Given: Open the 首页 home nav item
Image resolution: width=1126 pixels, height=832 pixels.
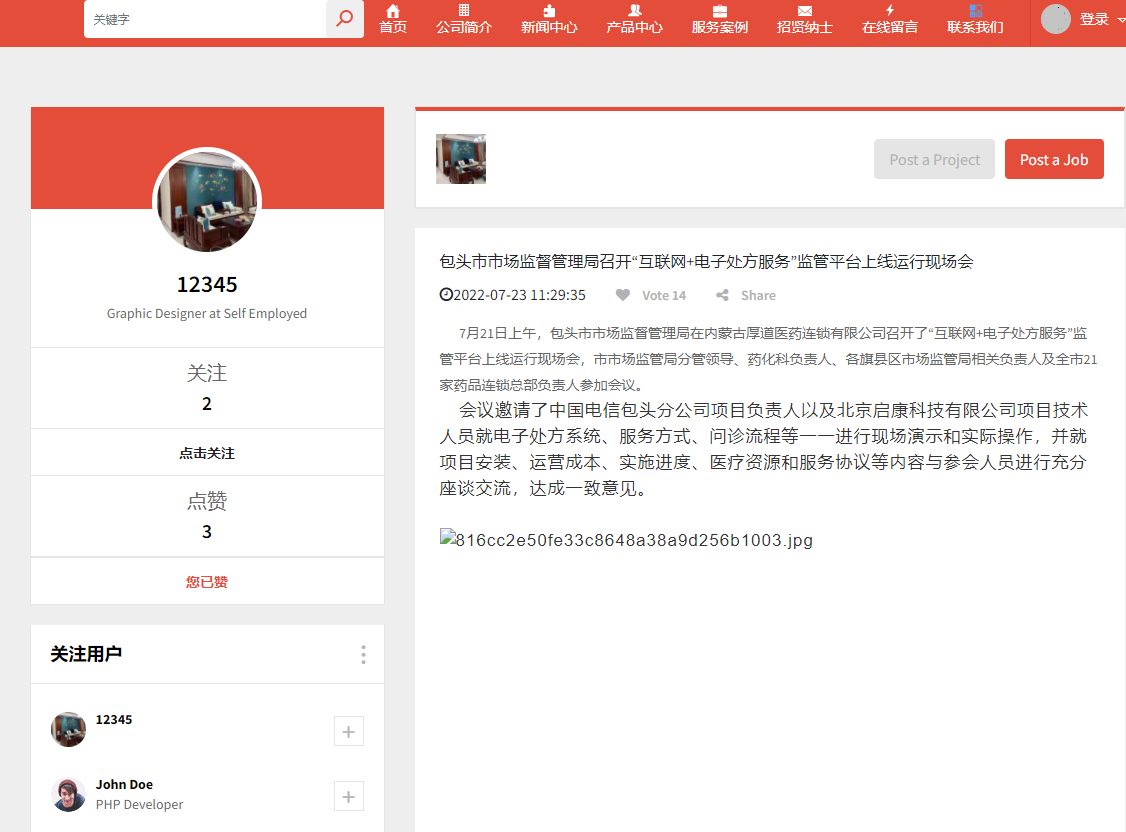Looking at the screenshot, I should [x=393, y=19].
